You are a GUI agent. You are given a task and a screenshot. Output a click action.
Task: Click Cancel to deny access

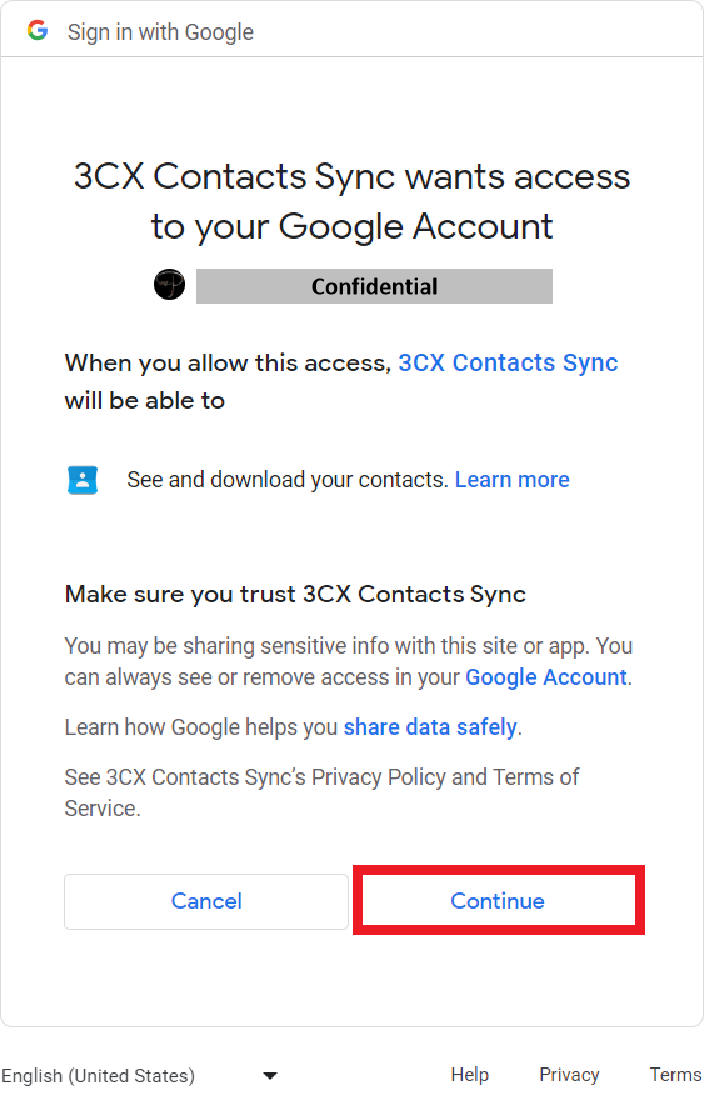[206, 901]
